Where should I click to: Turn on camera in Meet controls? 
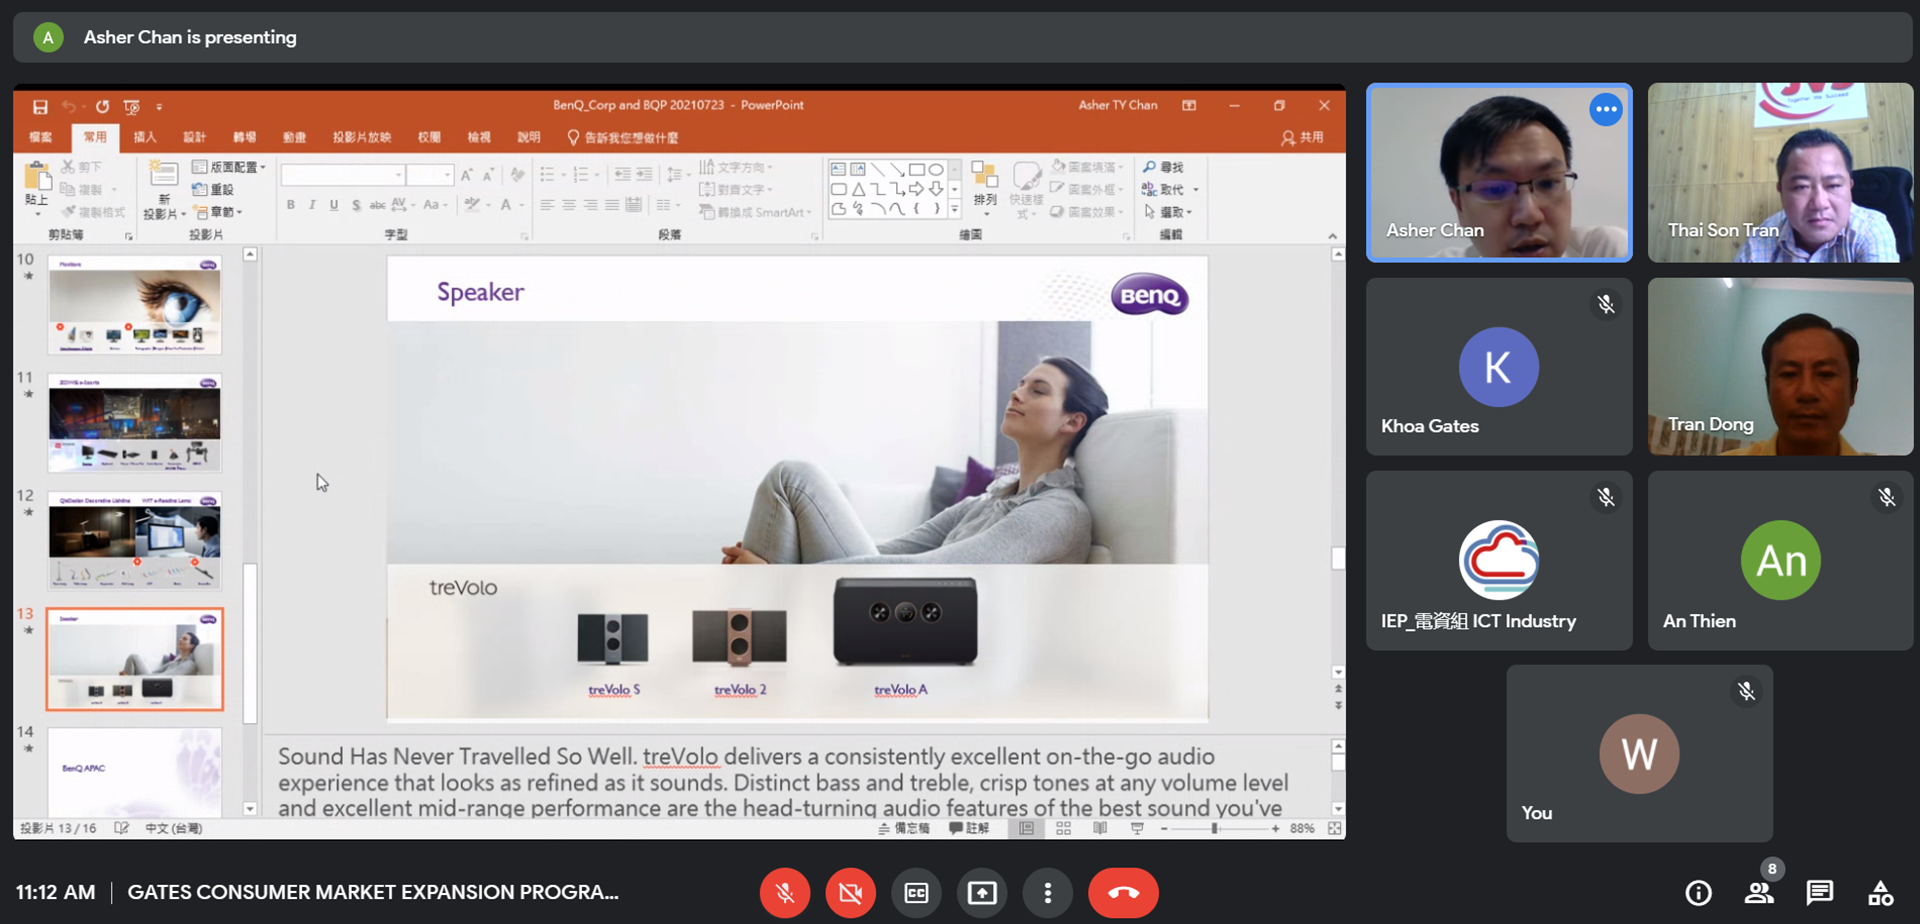tap(851, 893)
